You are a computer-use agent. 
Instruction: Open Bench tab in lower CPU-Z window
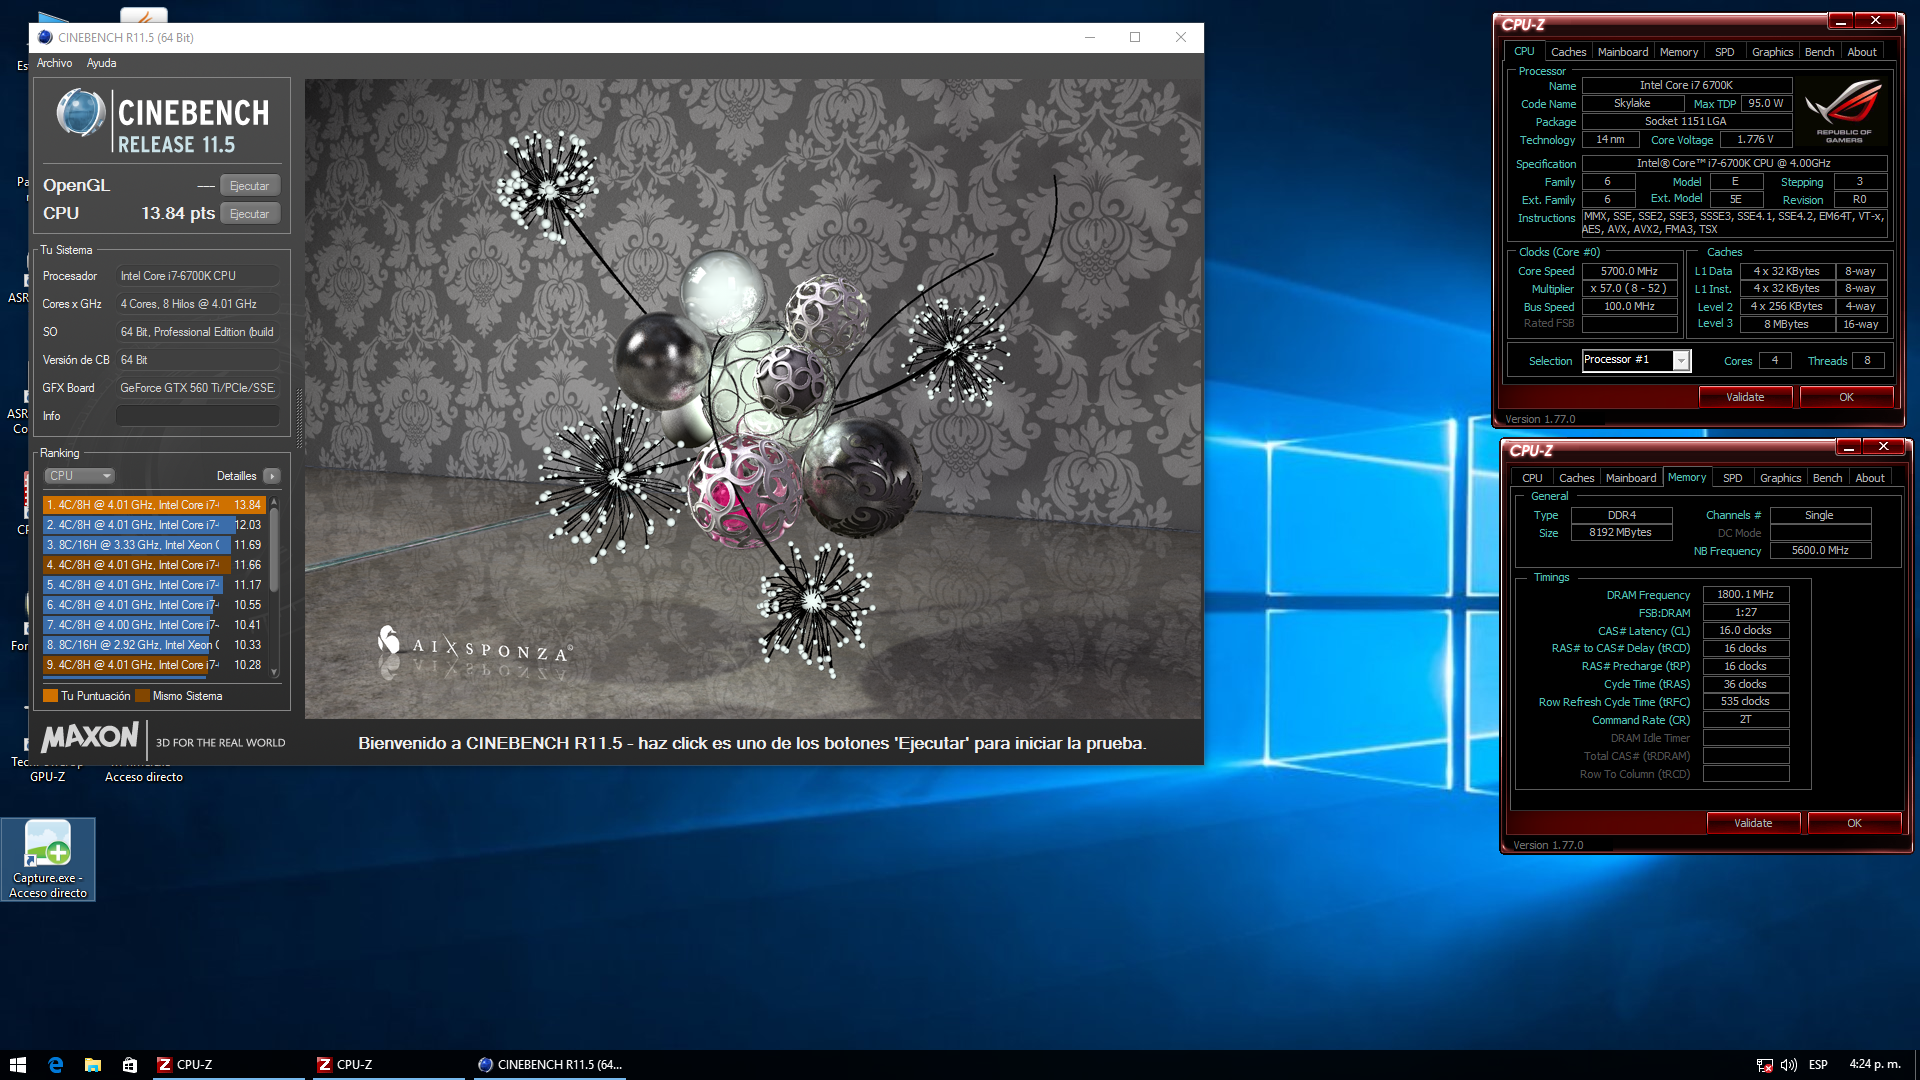tap(1827, 478)
